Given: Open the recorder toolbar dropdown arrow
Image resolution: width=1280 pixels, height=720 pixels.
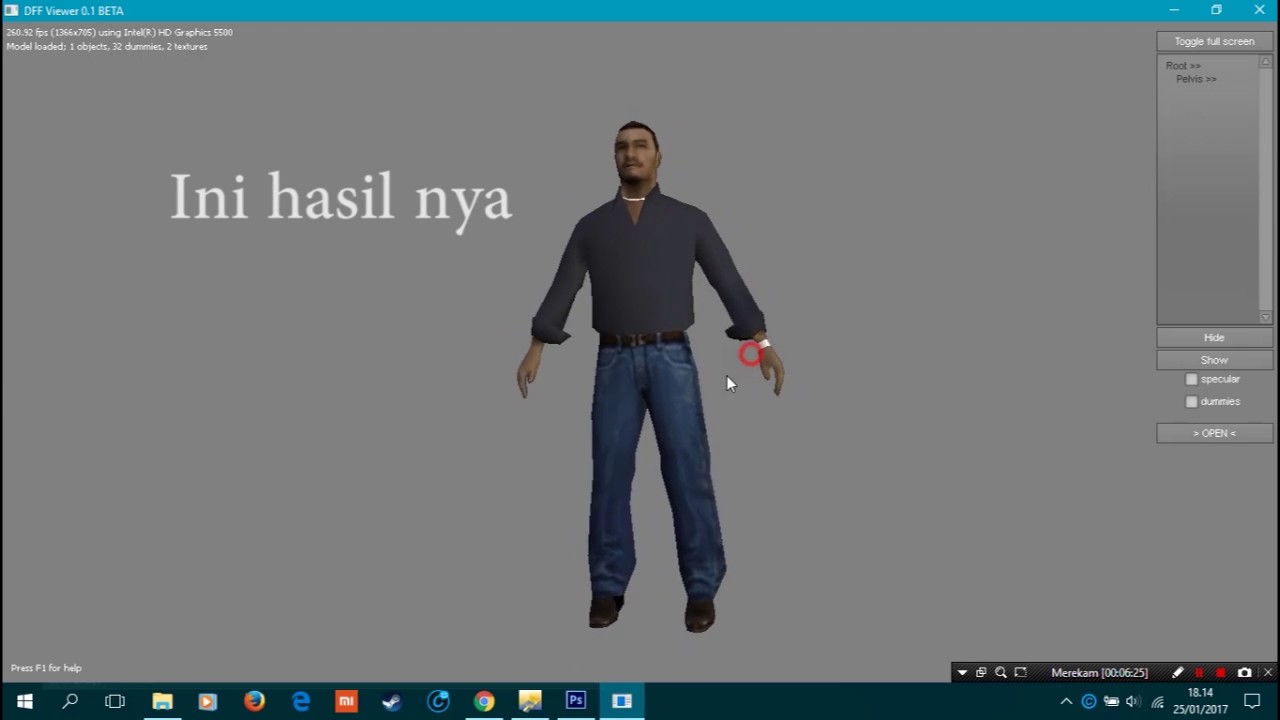Looking at the screenshot, I should 962,673.
